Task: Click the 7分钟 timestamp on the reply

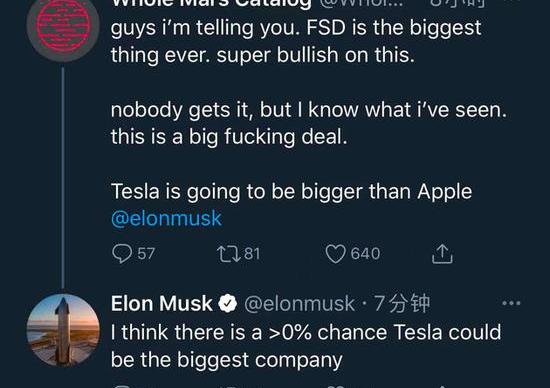Action: point(402,303)
